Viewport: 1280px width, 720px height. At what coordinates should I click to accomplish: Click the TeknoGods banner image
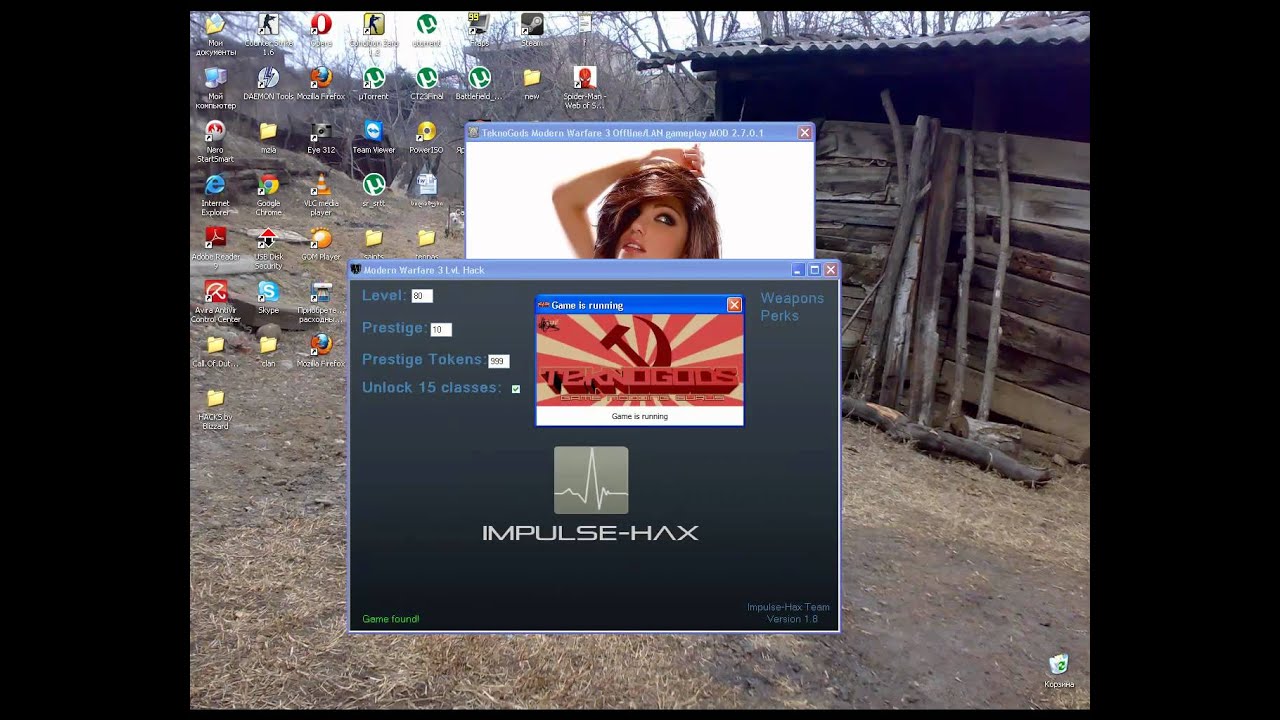[640, 360]
